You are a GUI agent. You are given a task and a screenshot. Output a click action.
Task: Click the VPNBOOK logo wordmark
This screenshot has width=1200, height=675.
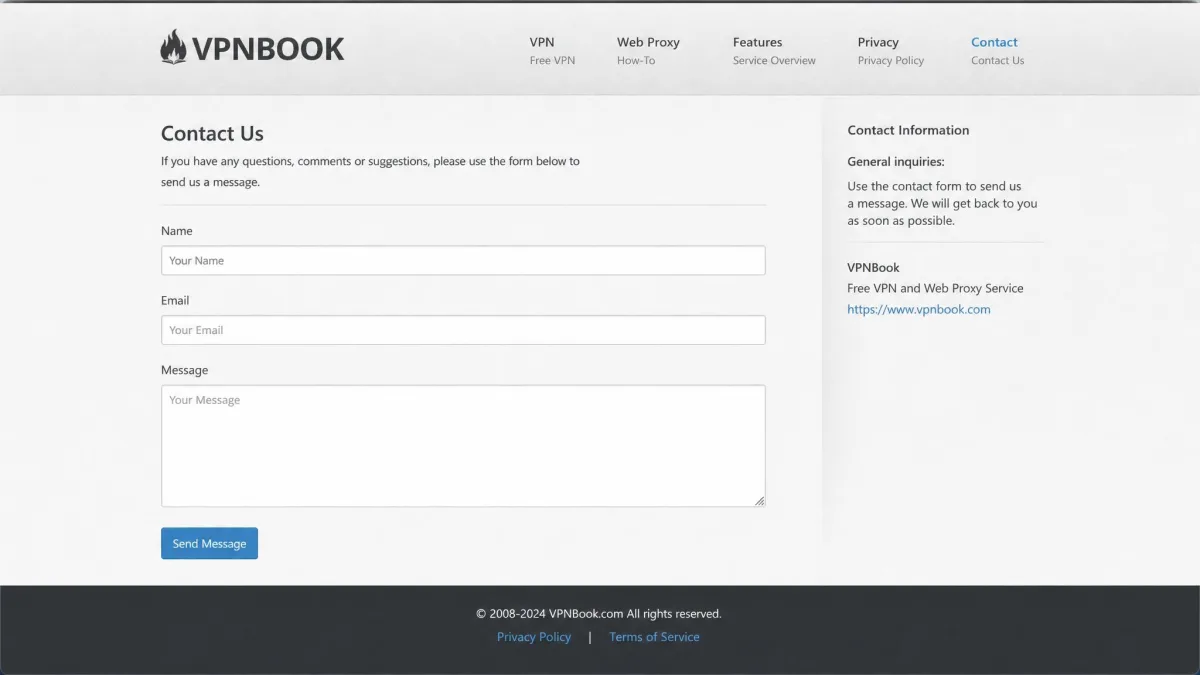268,49
